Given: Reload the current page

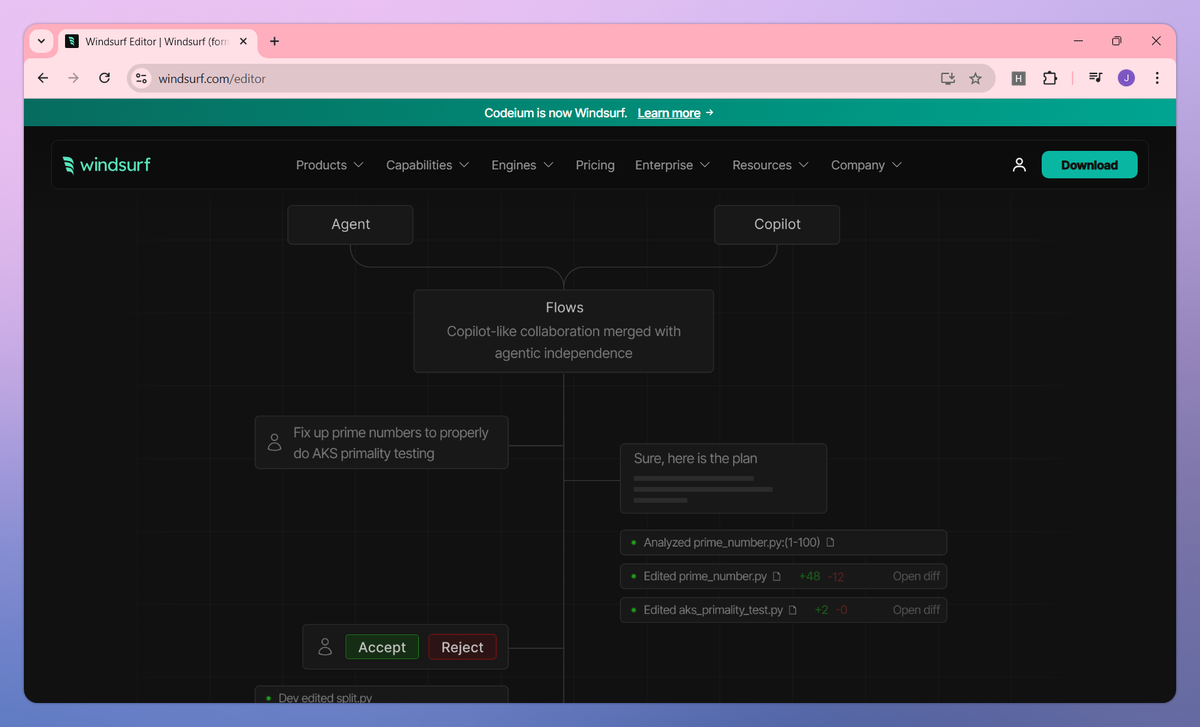Looking at the screenshot, I should coord(104,78).
